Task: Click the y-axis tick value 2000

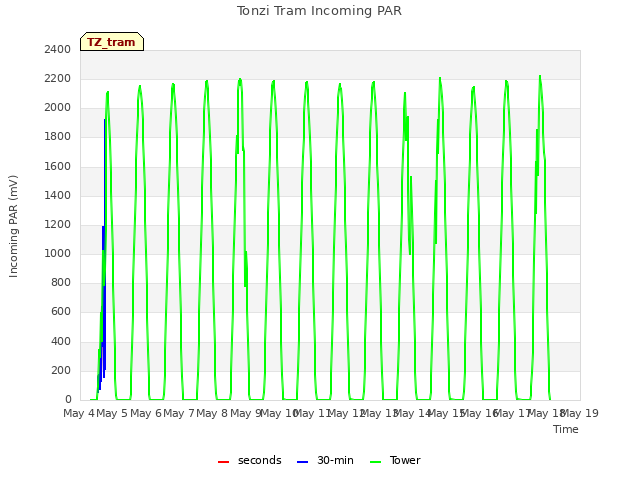Action: (58, 108)
